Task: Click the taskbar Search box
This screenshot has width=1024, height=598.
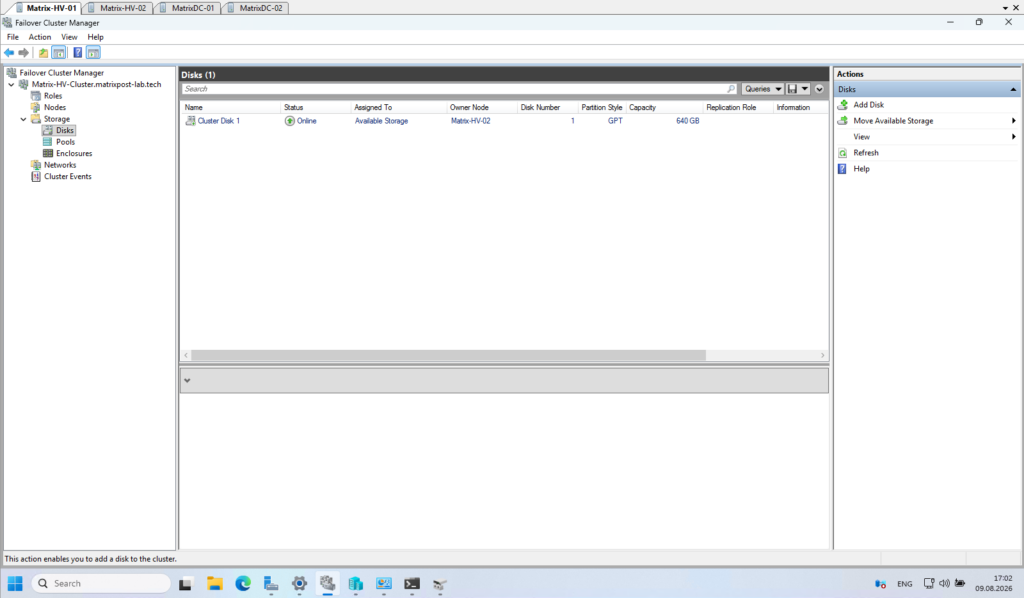Action: pyautogui.click(x=101, y=583)
